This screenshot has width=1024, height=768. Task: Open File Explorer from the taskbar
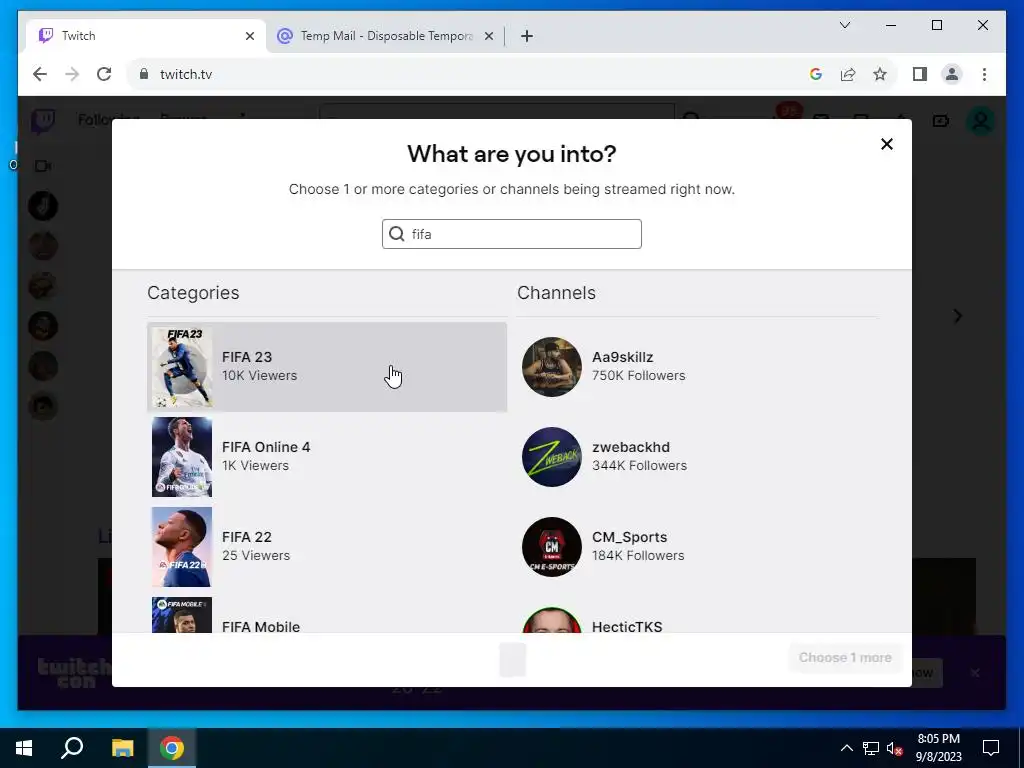coord(122,748)
